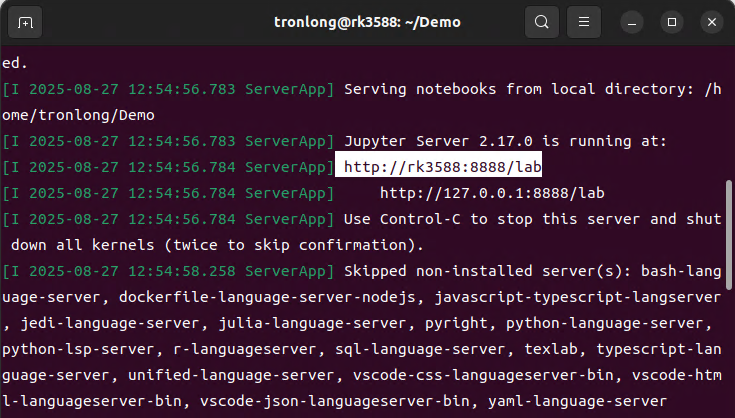Click the text 'Jupyter Server 2.17.0 is running at:'
This screenshot has width=735, height=418.
505,141
